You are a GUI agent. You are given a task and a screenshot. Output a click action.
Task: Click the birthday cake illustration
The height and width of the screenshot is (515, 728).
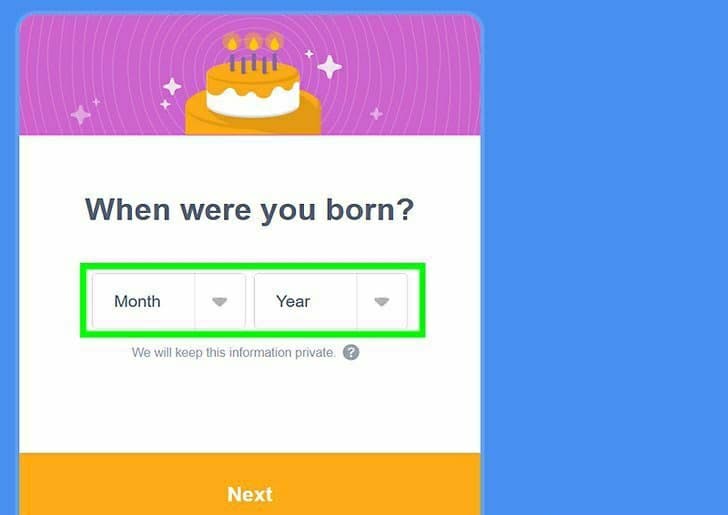pyautogui.click(x=253, y=84)
